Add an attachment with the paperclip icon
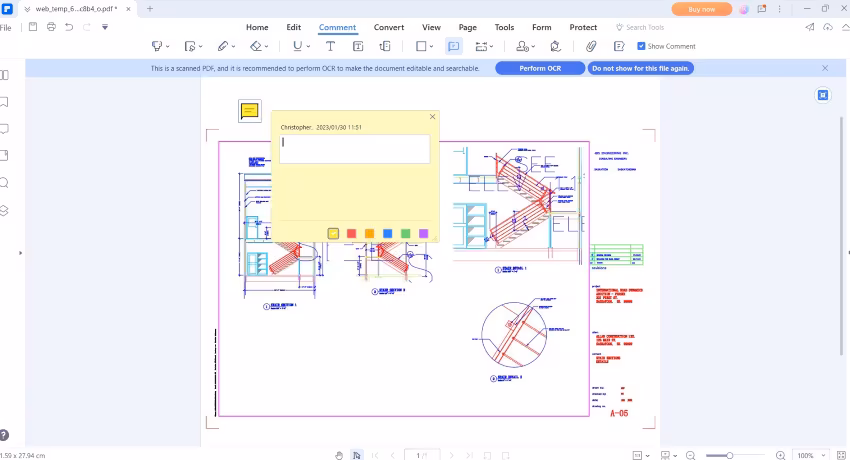Screen dimensions: 850x460 [591, 47]
